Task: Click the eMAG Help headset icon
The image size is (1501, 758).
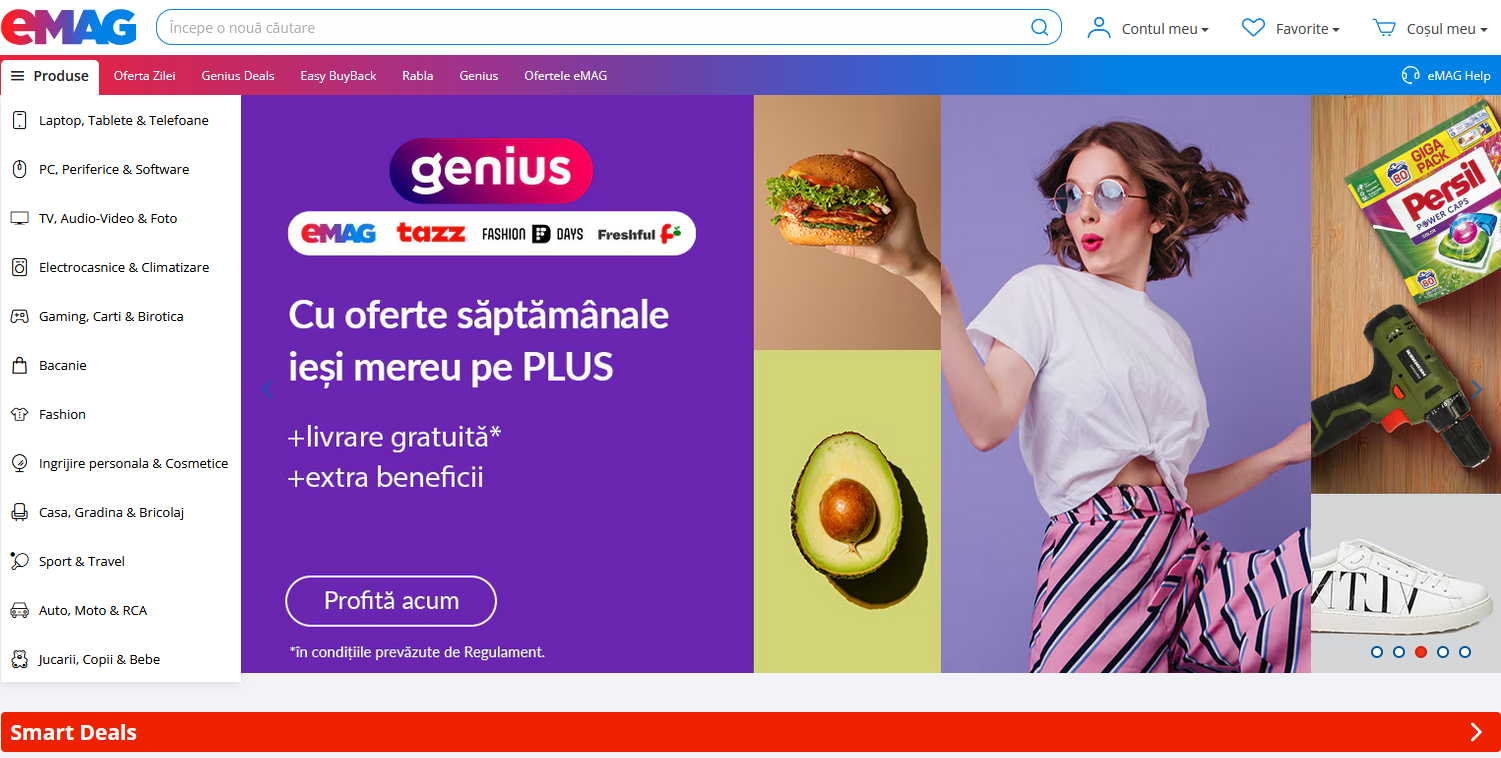Action: pyautogui.click(x=1411, y=75)
